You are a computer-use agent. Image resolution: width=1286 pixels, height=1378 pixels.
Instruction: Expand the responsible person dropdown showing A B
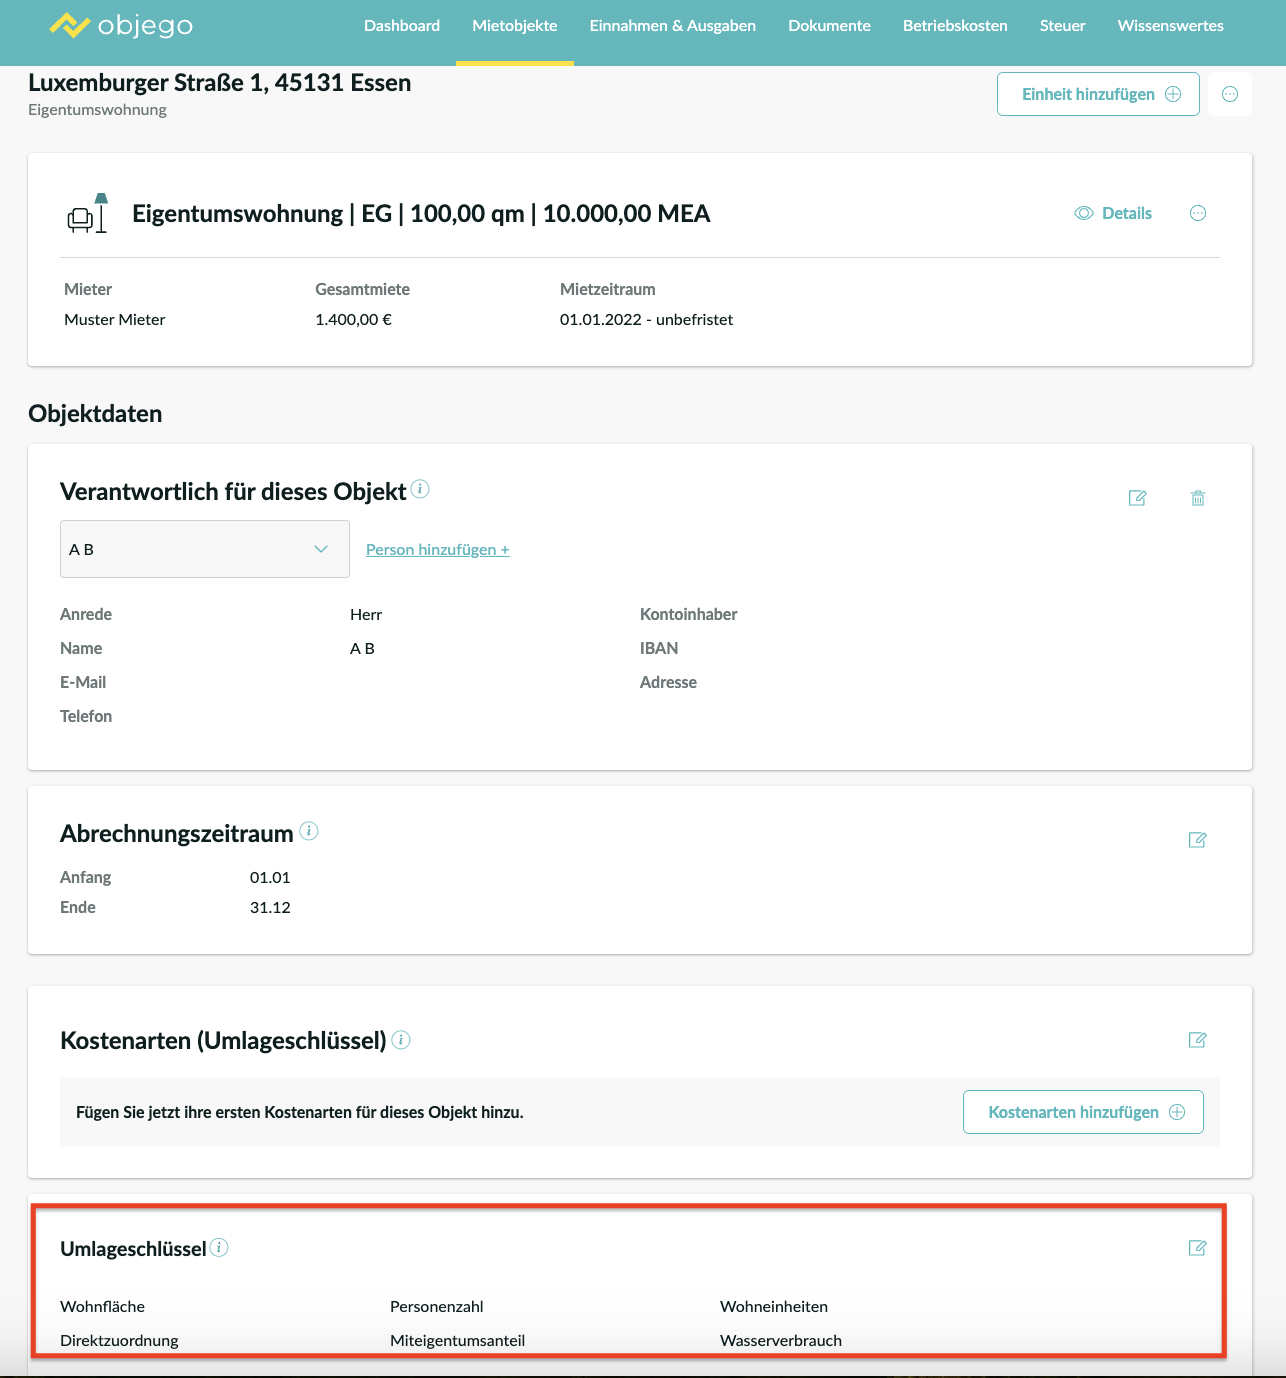[205, 549]
